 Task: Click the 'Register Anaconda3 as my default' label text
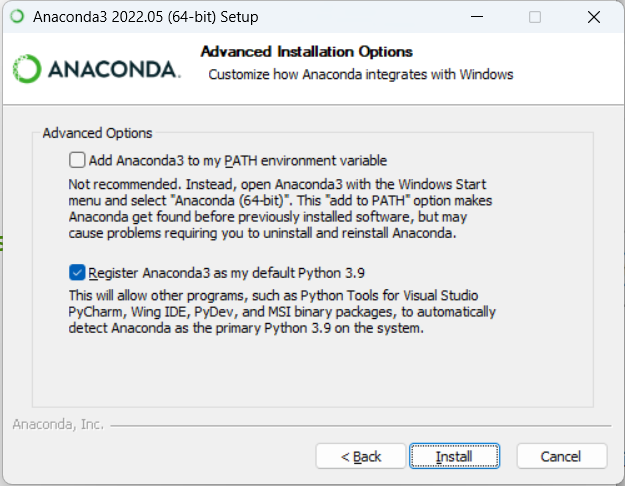tap(231, 272)
